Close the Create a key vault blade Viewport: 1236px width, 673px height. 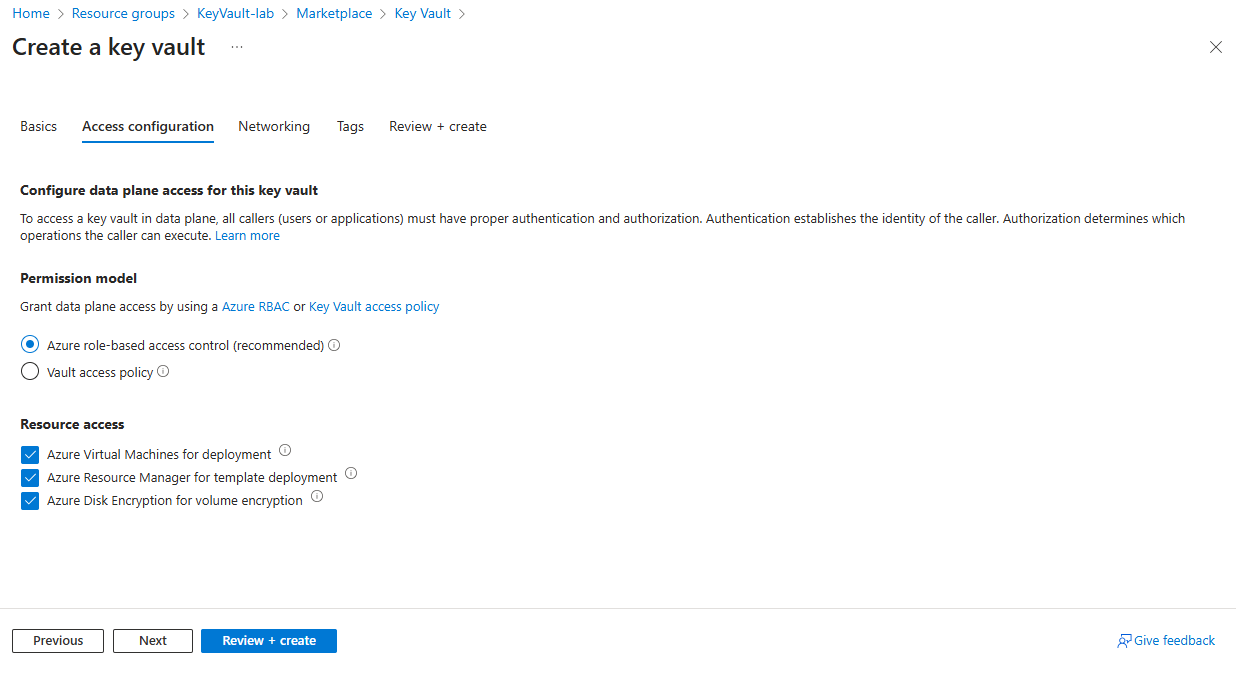point(1216,47)
